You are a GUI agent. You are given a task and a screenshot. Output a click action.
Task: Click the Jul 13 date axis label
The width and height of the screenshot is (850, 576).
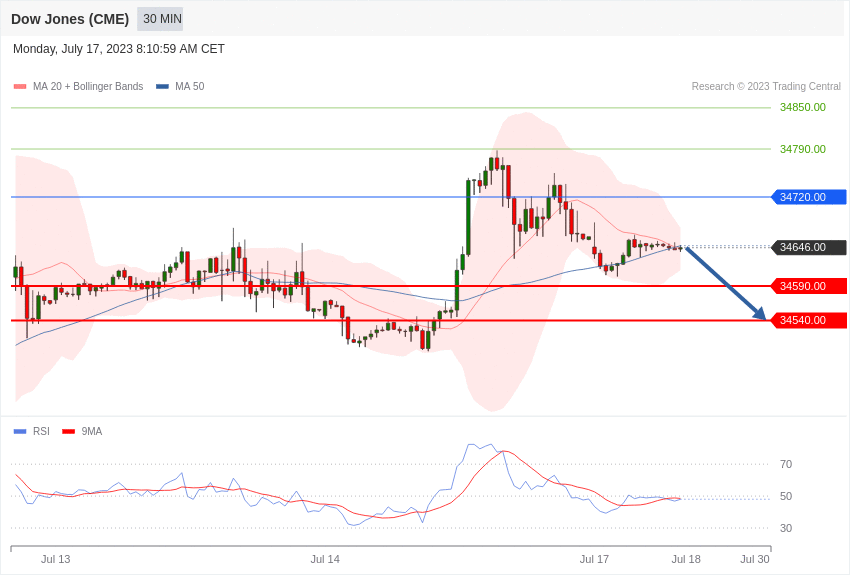pos(56,559)
